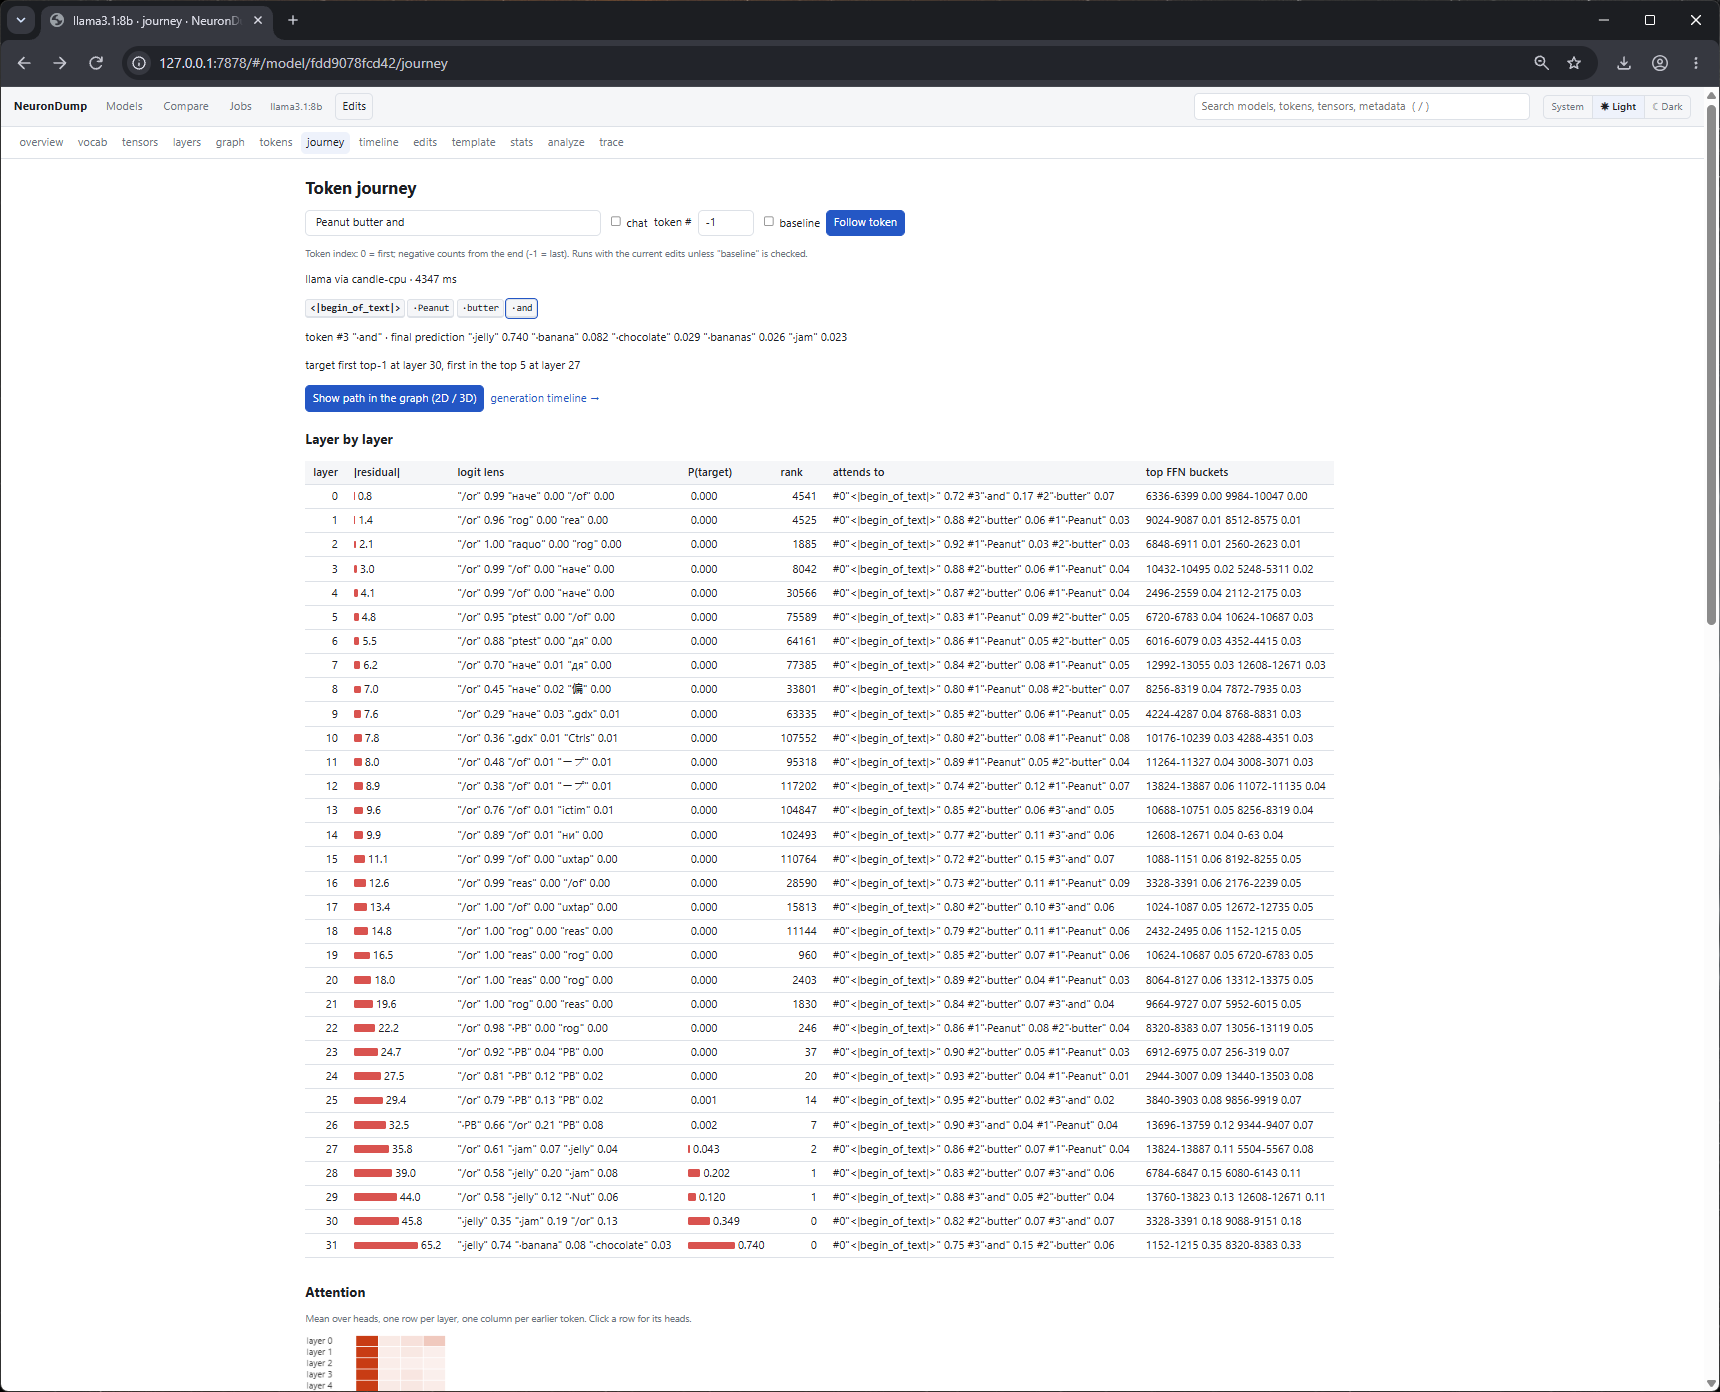Go back to the previous browser page

24,63
